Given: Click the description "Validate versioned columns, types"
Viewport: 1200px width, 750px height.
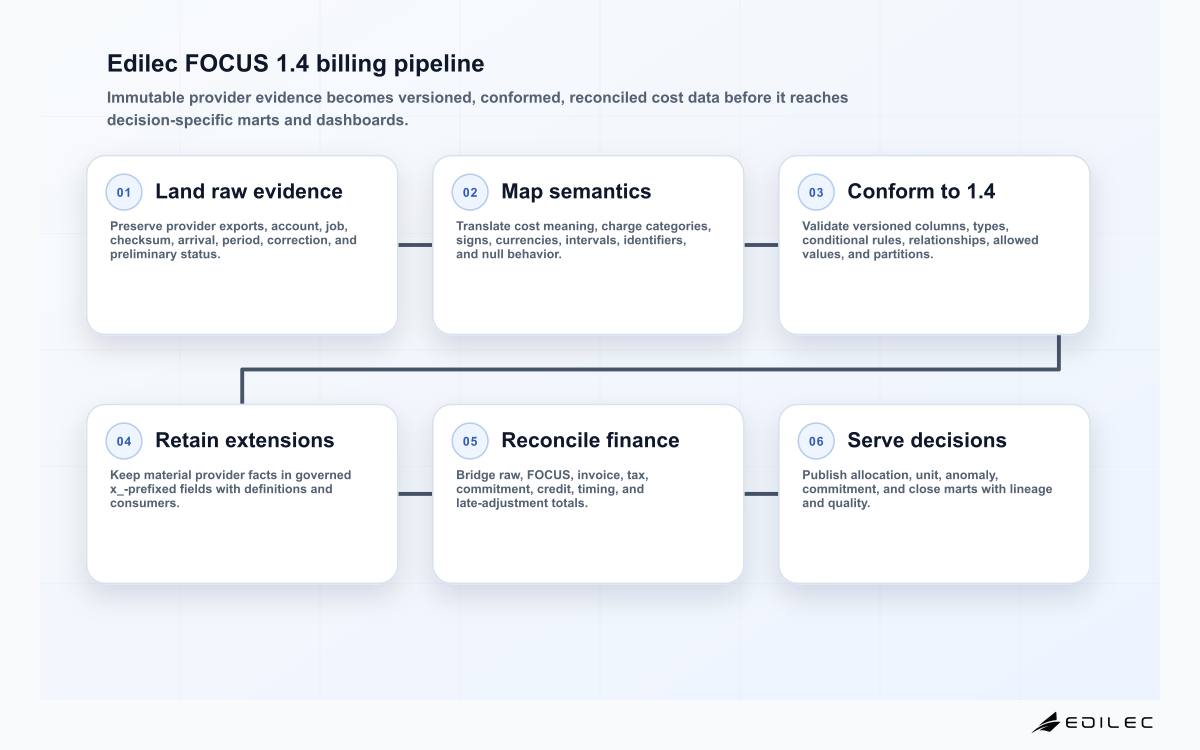Looking at the screenshot, I should [x=920, y=240].
